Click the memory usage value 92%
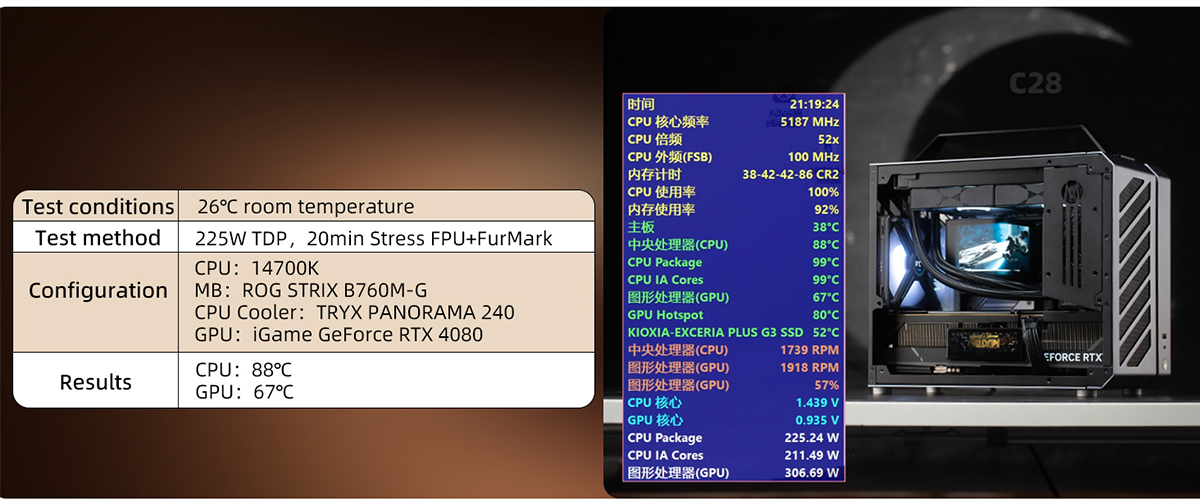Image resolution: width=1200 pixels, height=500 pixels. point(827,209)
